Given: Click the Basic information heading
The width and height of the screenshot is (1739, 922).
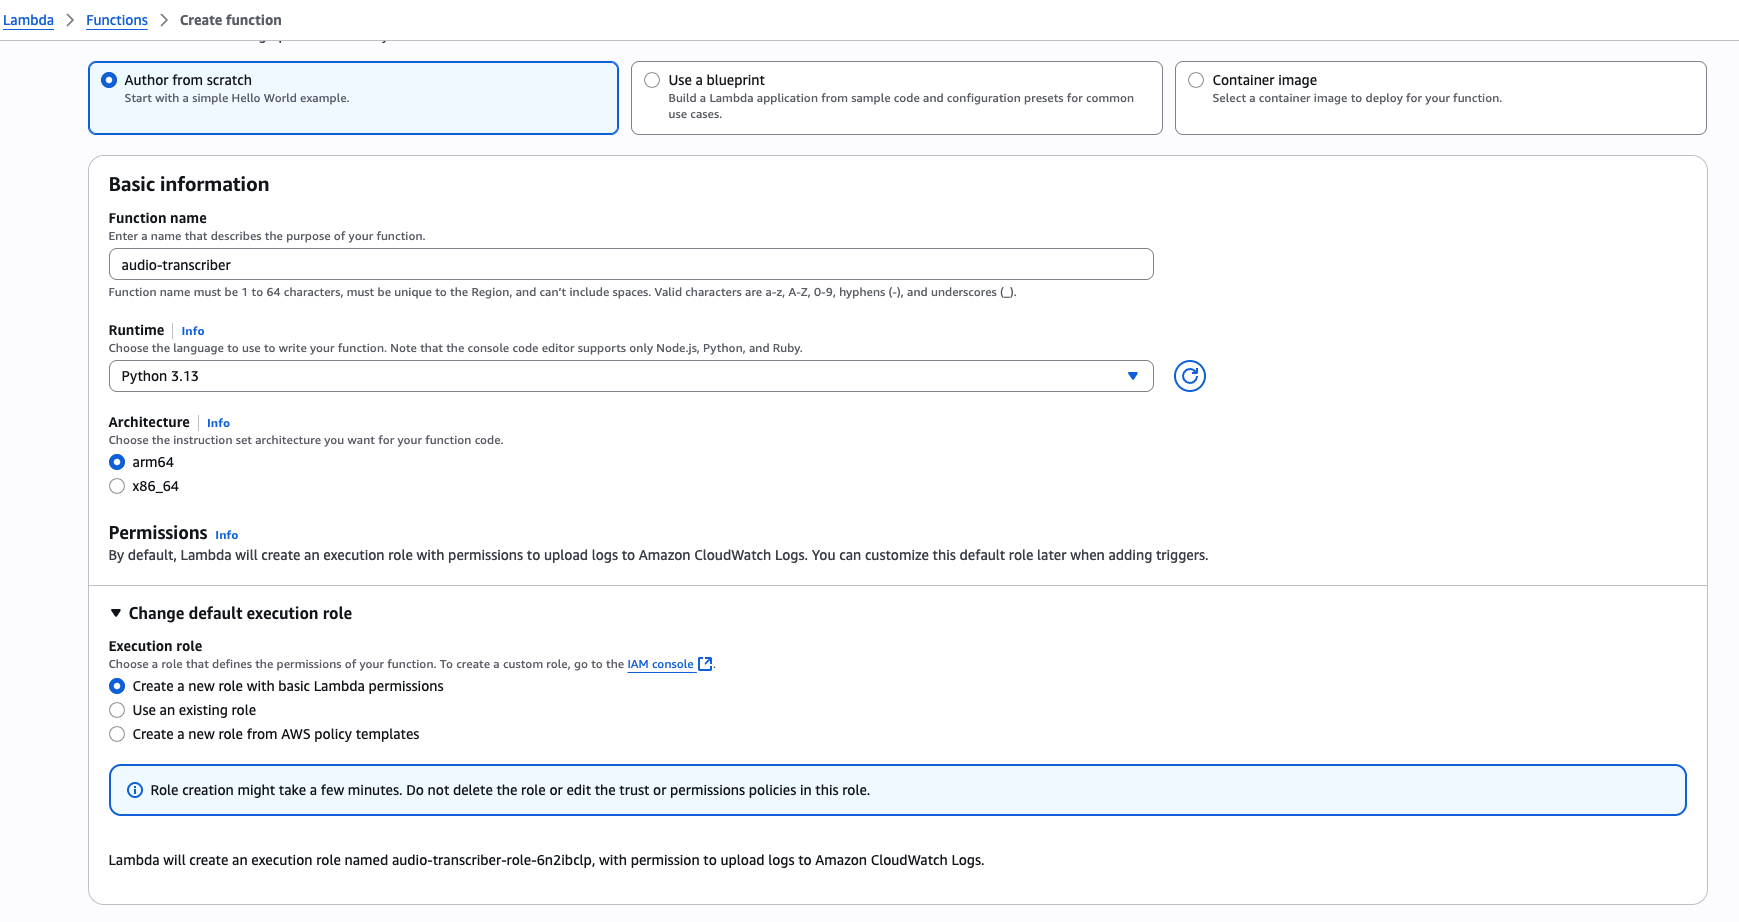Looking at the screenshot, I should tap(189, 184).
